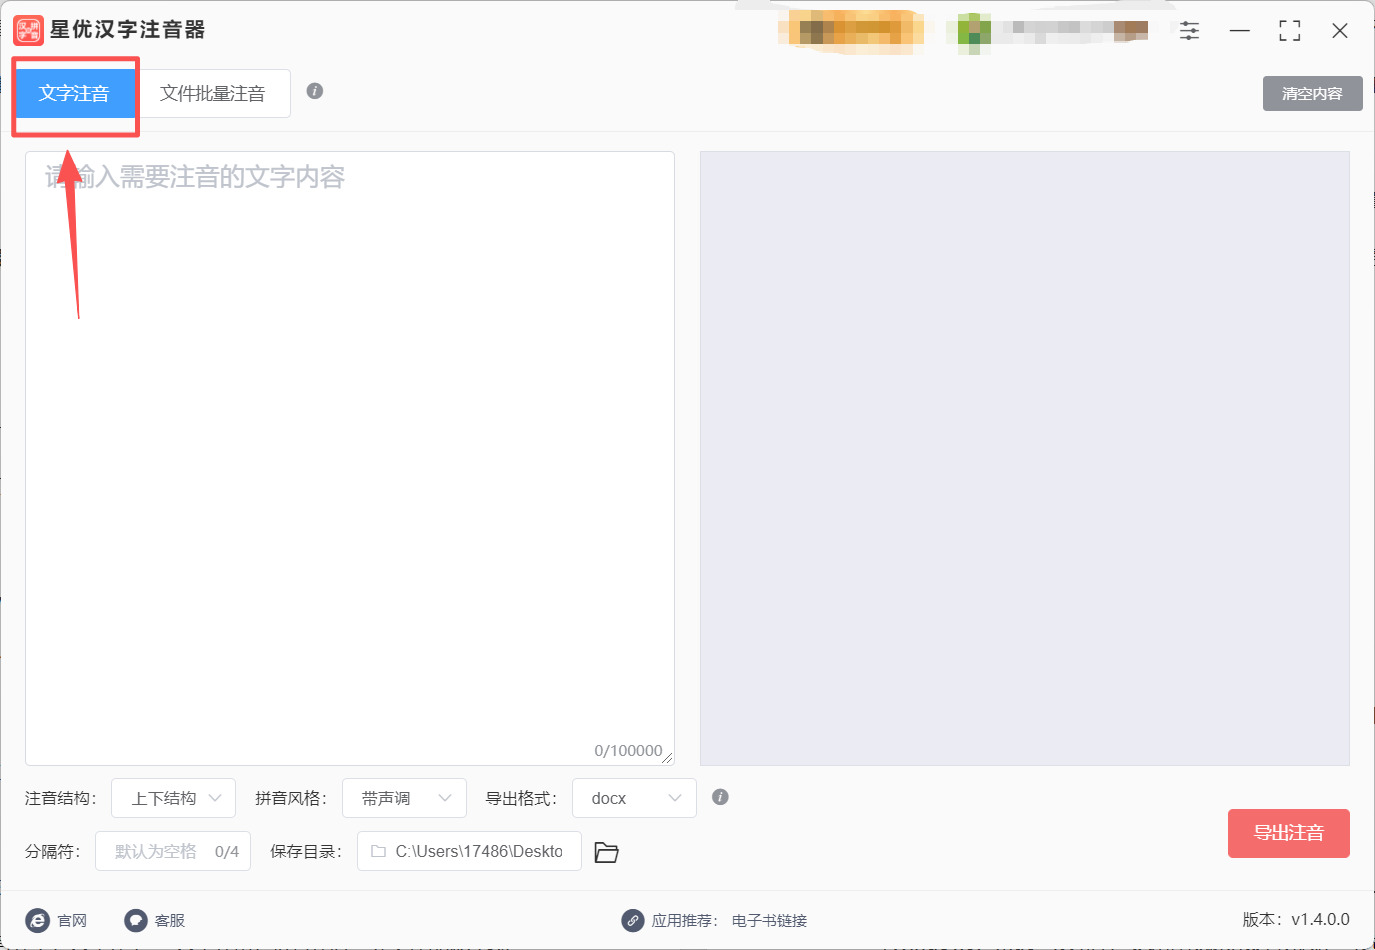The height and width of the screenshot is (950, 1375).
Task: Open the 拼音风格 dropdown showing 带声调
Action: pos(404,797)
